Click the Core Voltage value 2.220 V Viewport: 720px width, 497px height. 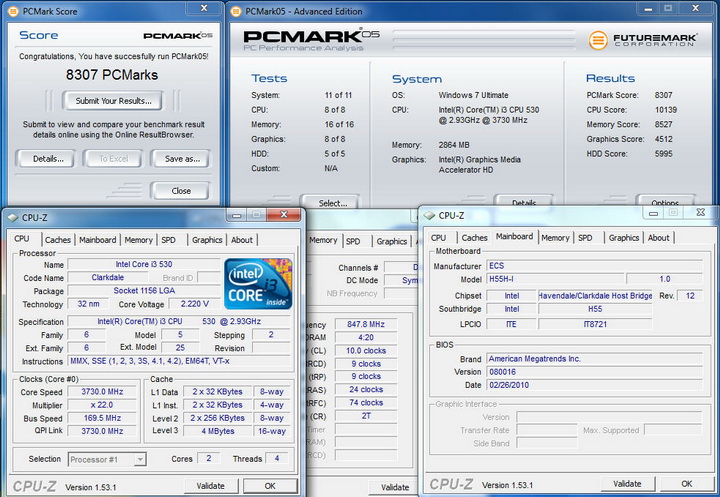(x=195, y=304)
